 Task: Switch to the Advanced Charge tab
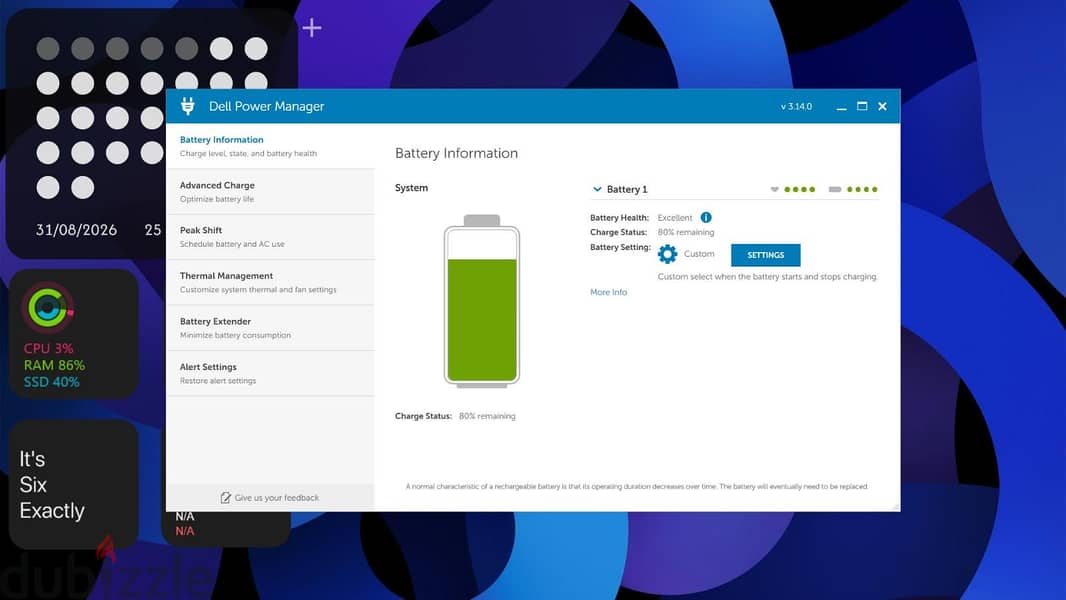pyautogui.click(x=270, y=192)
